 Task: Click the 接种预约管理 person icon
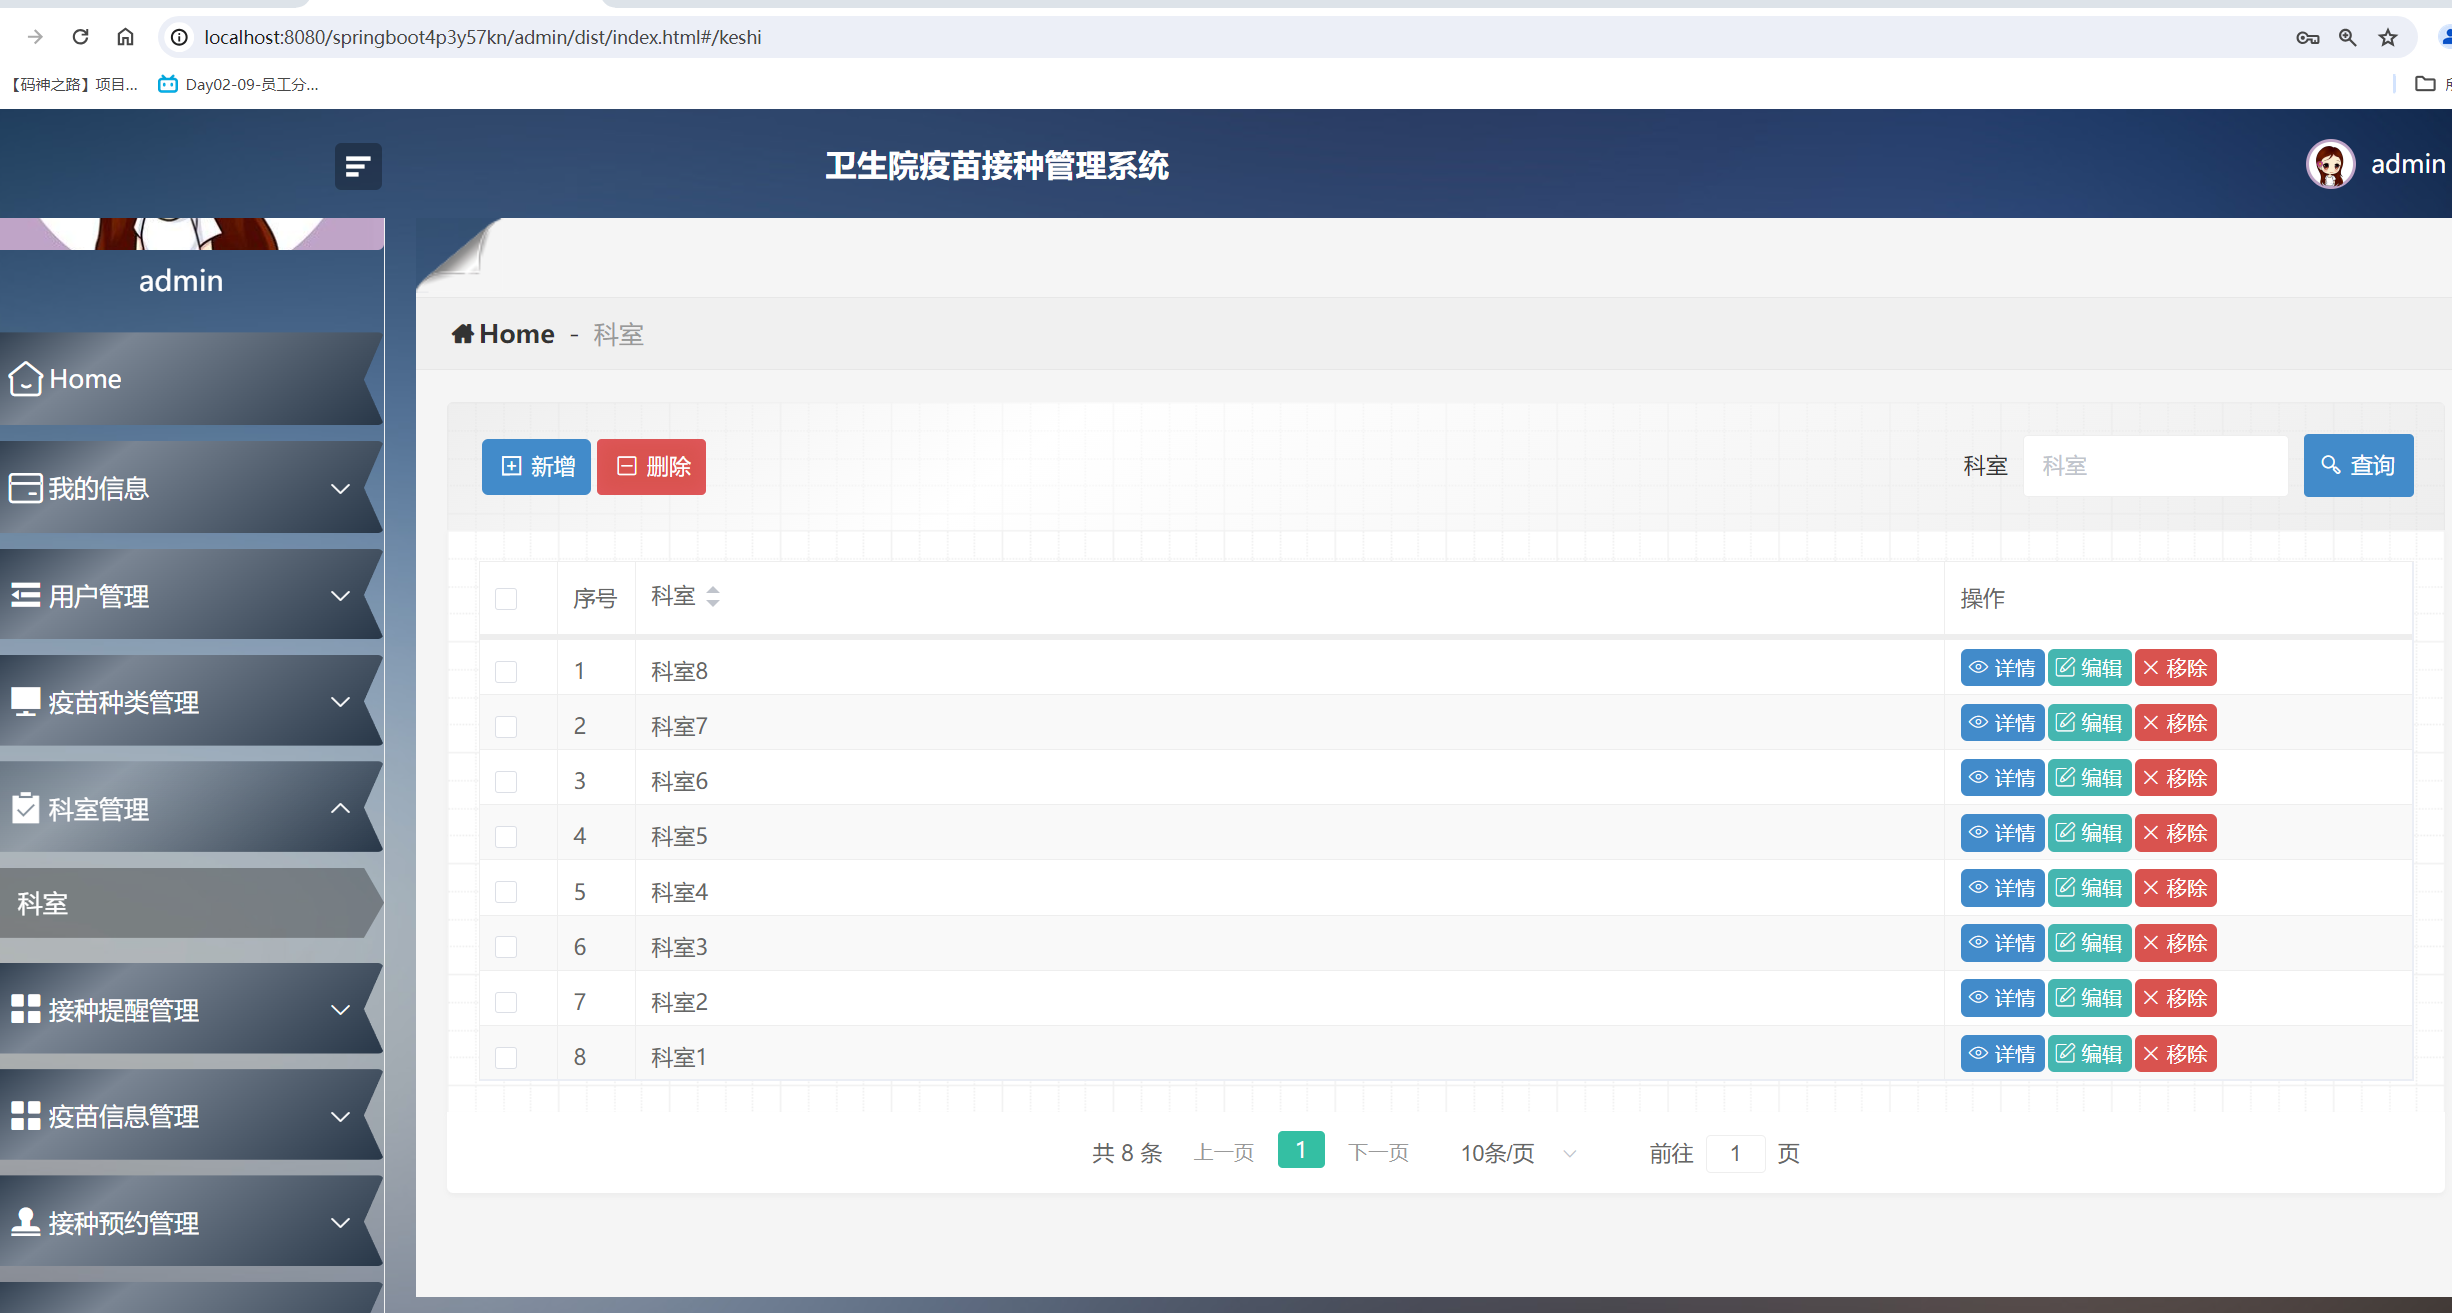[x=25, y=1222]
